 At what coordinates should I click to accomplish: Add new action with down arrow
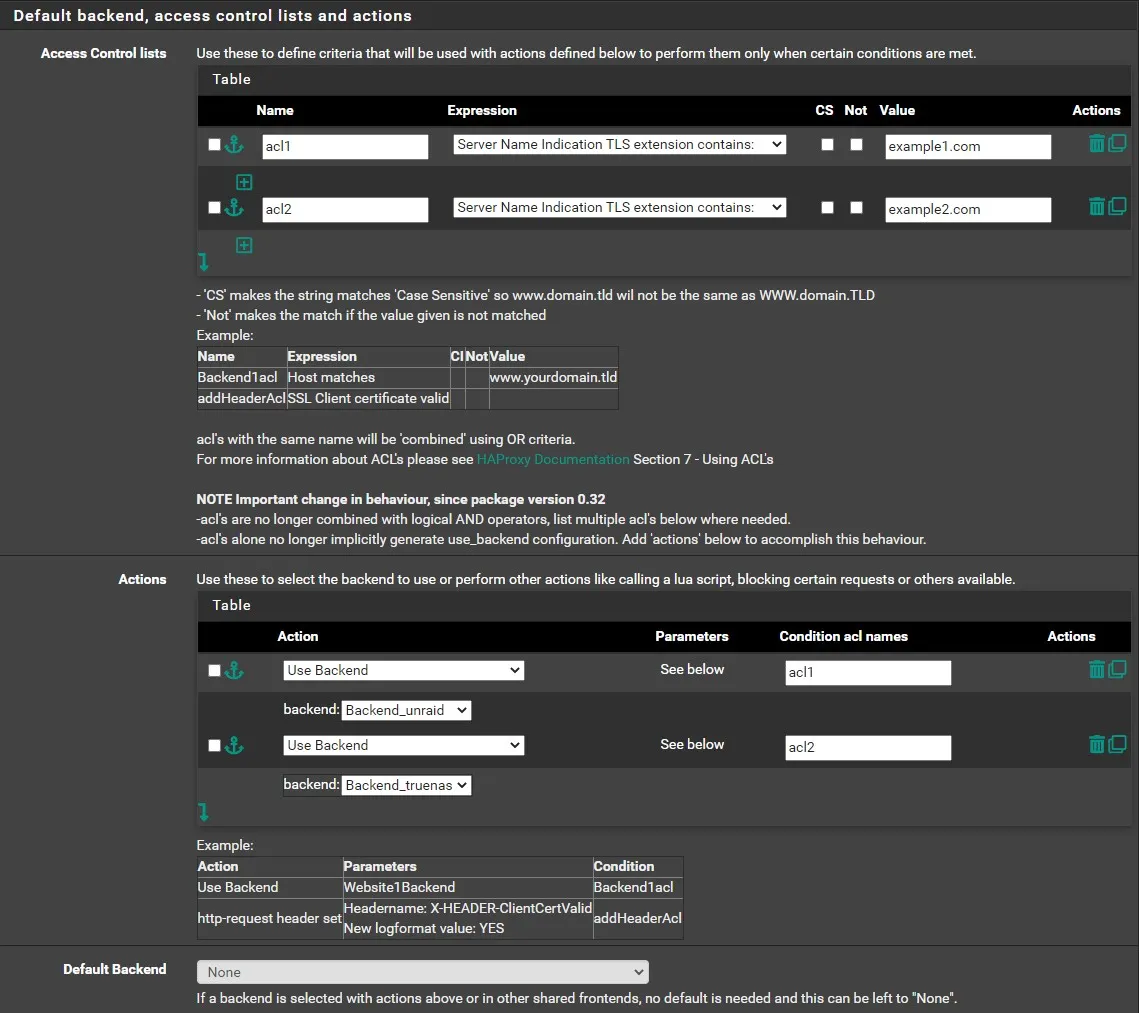point(204,811)
